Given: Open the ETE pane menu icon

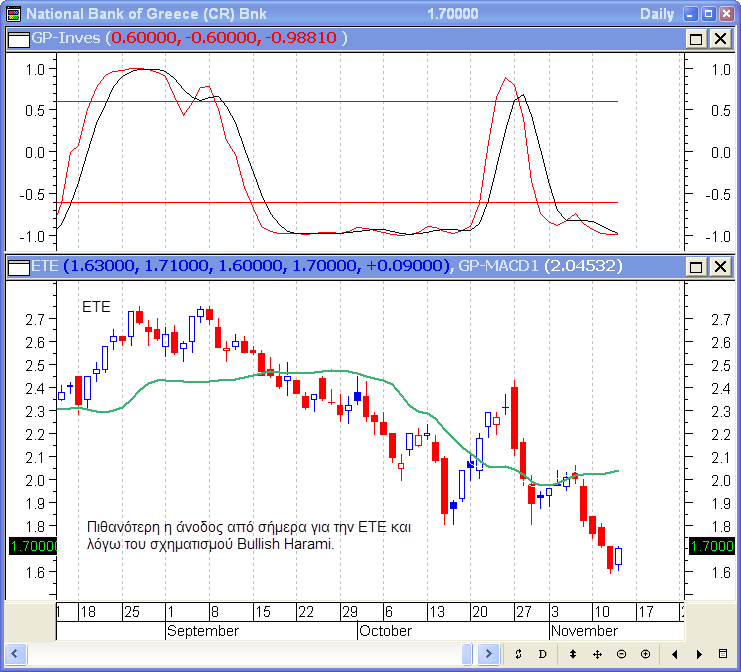Looking at the screenshot, I should pyautogui.click(x=18, y=266).
